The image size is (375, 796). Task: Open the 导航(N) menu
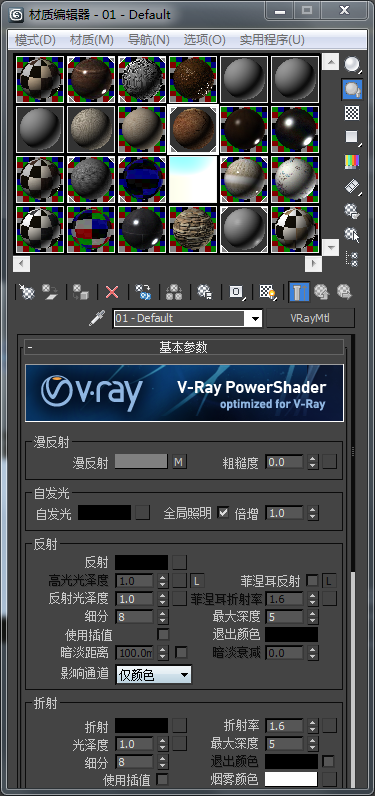(x=149, y=40)
